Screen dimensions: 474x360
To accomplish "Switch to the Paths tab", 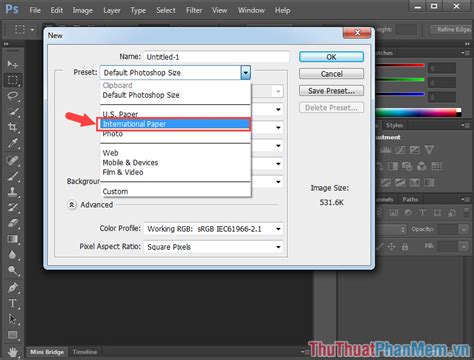I will click(410, 200).
